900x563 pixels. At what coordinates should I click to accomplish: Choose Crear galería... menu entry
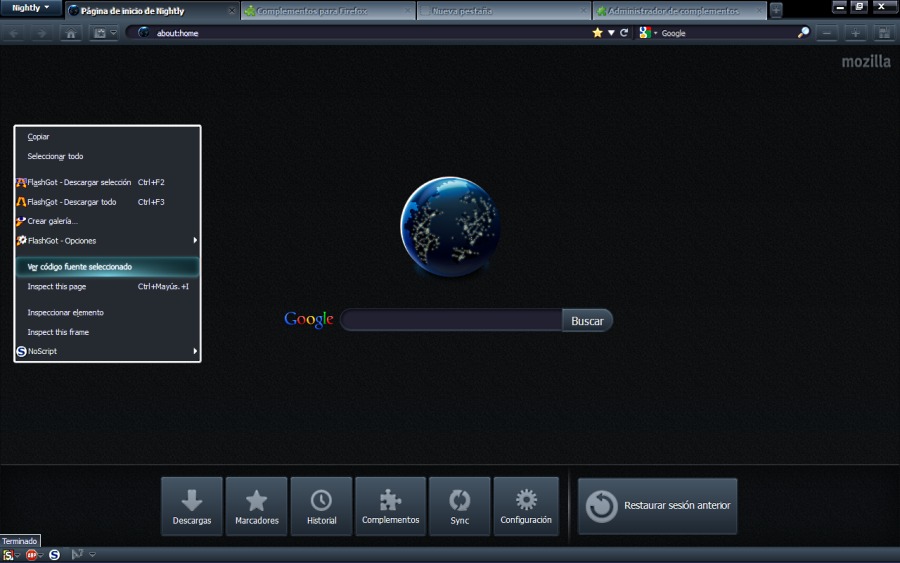click(107, 221)
